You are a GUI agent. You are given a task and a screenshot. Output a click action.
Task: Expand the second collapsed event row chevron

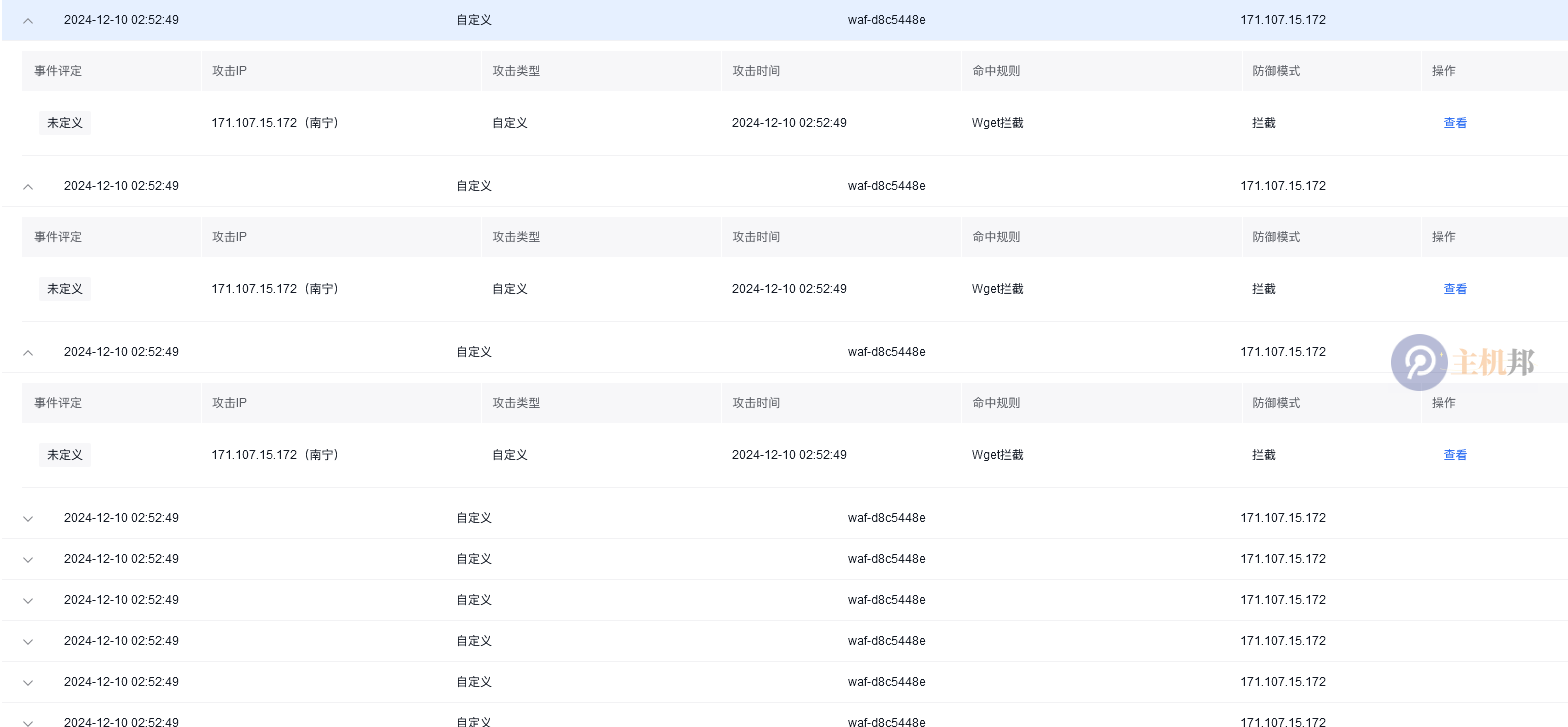pos(28,559)
